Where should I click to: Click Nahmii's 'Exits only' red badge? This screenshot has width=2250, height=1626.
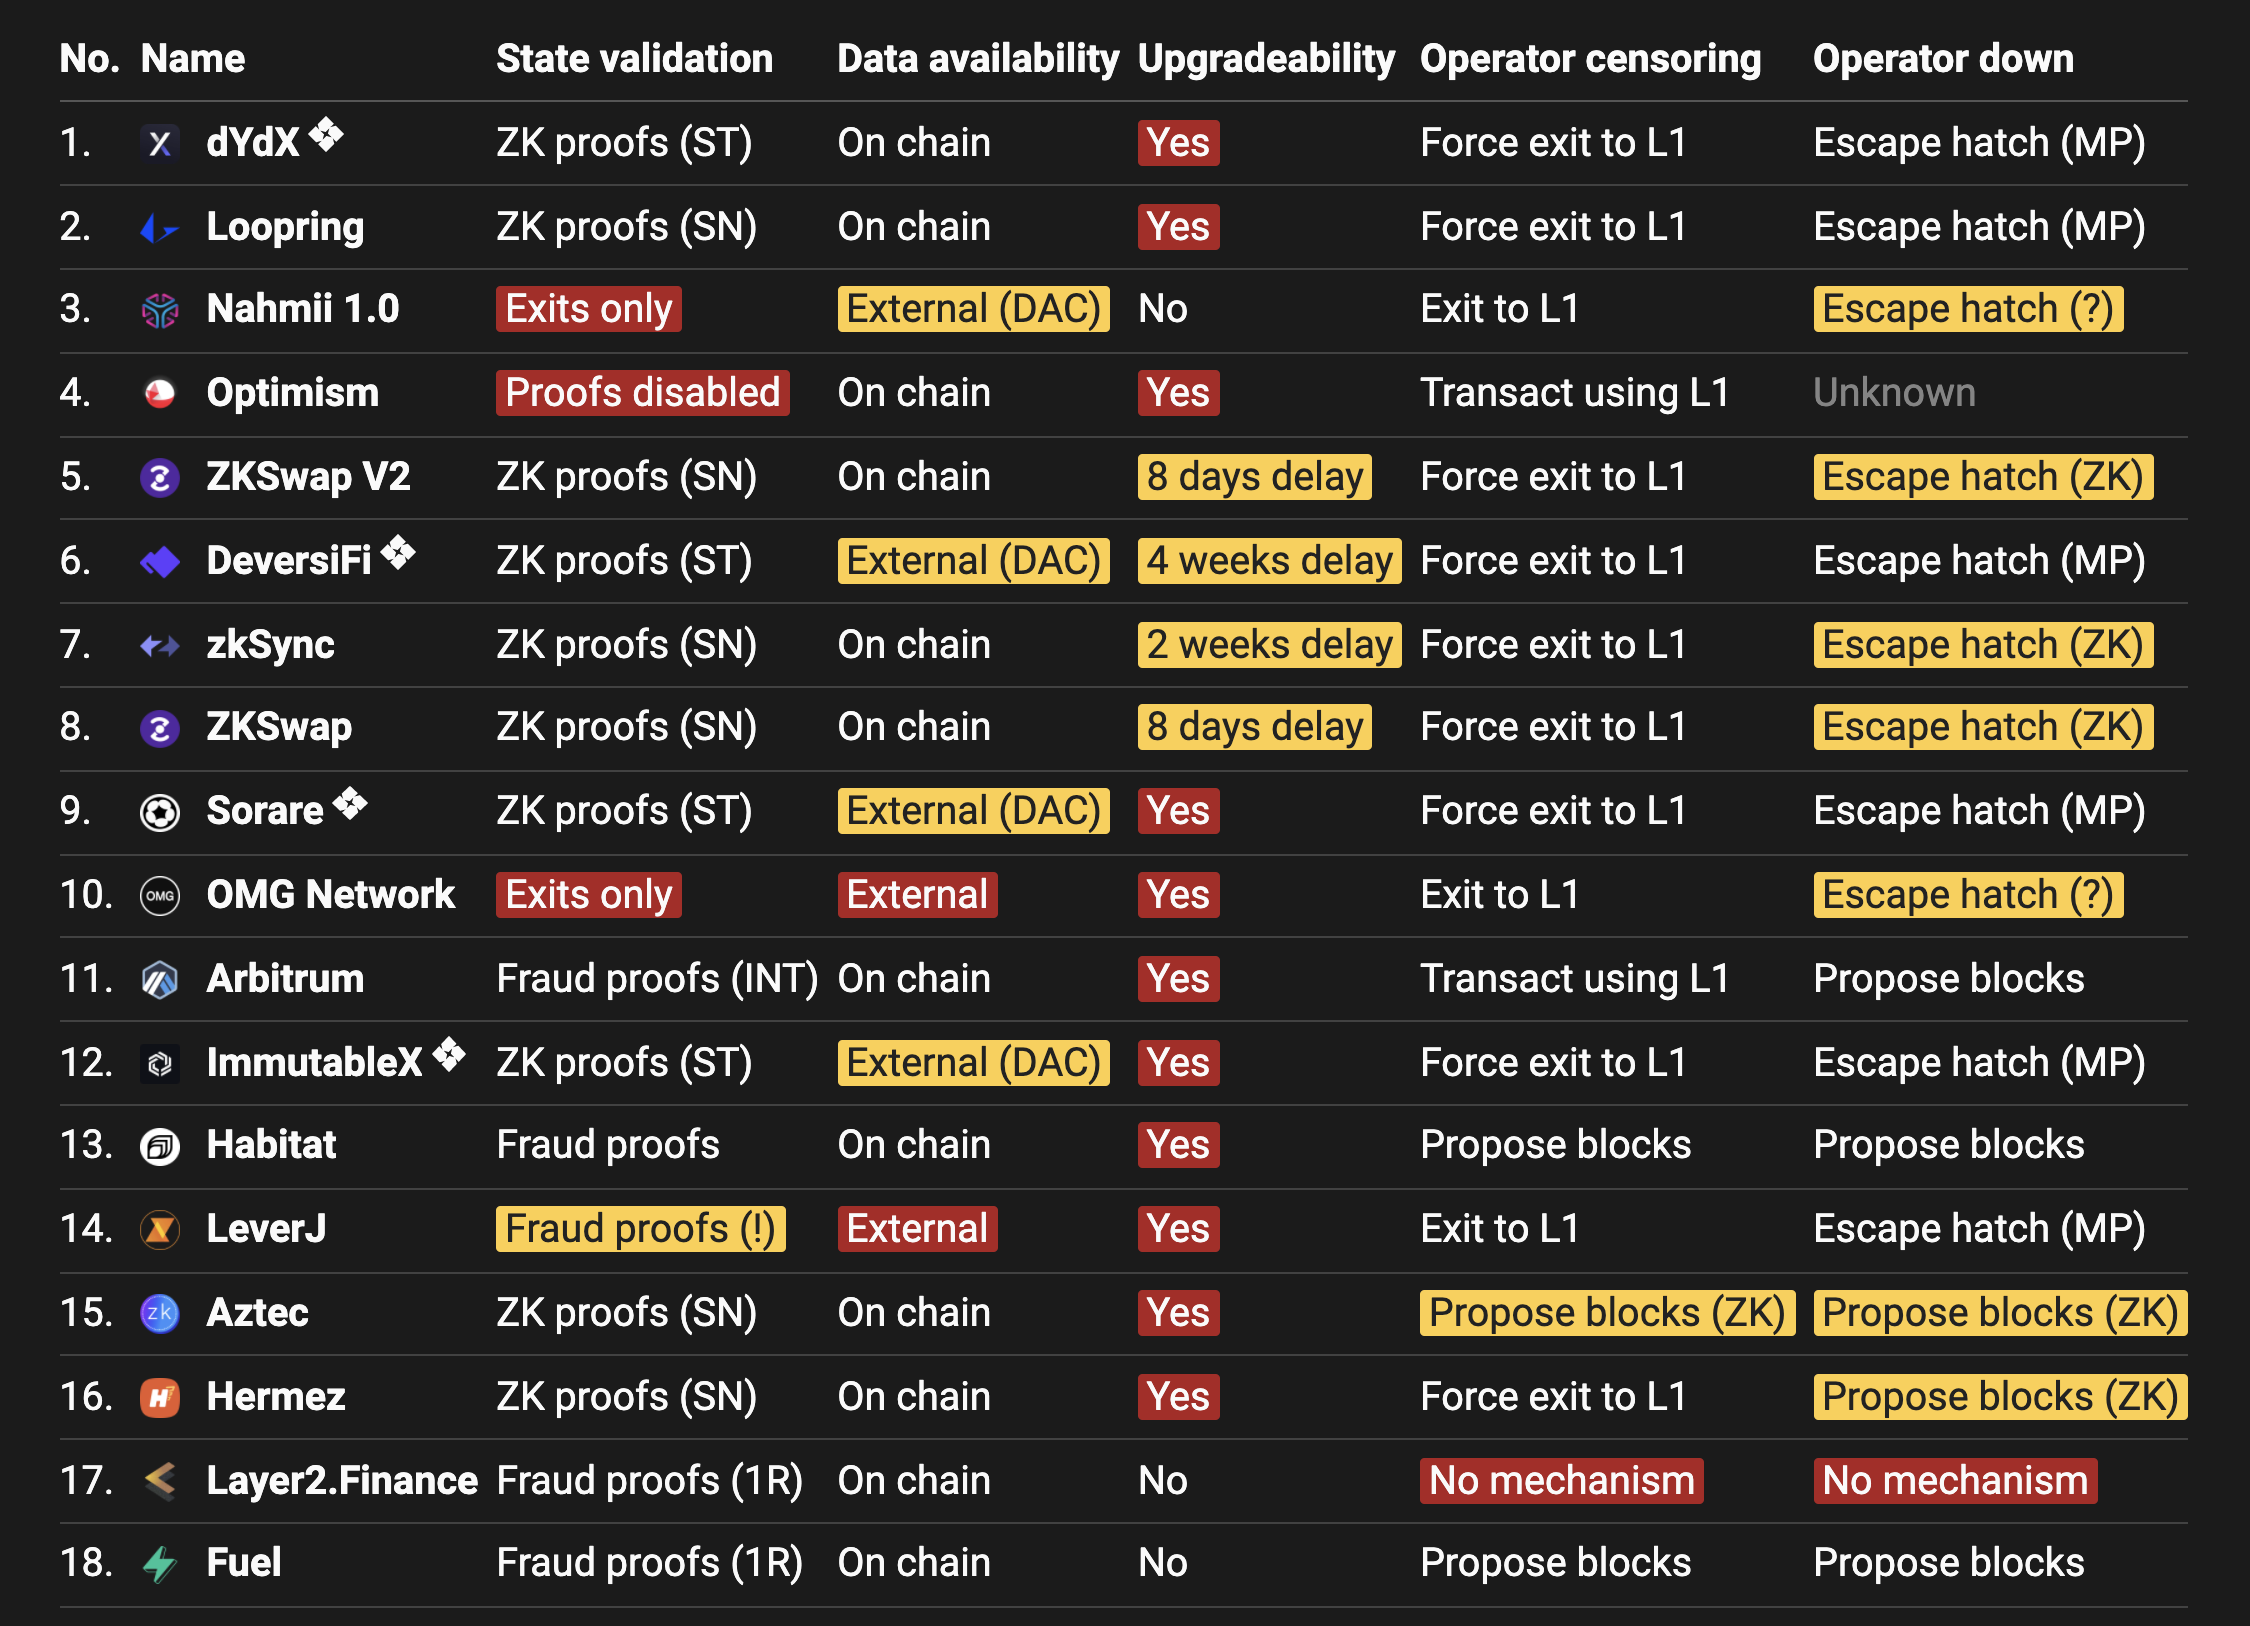click(x=589, y=309)
